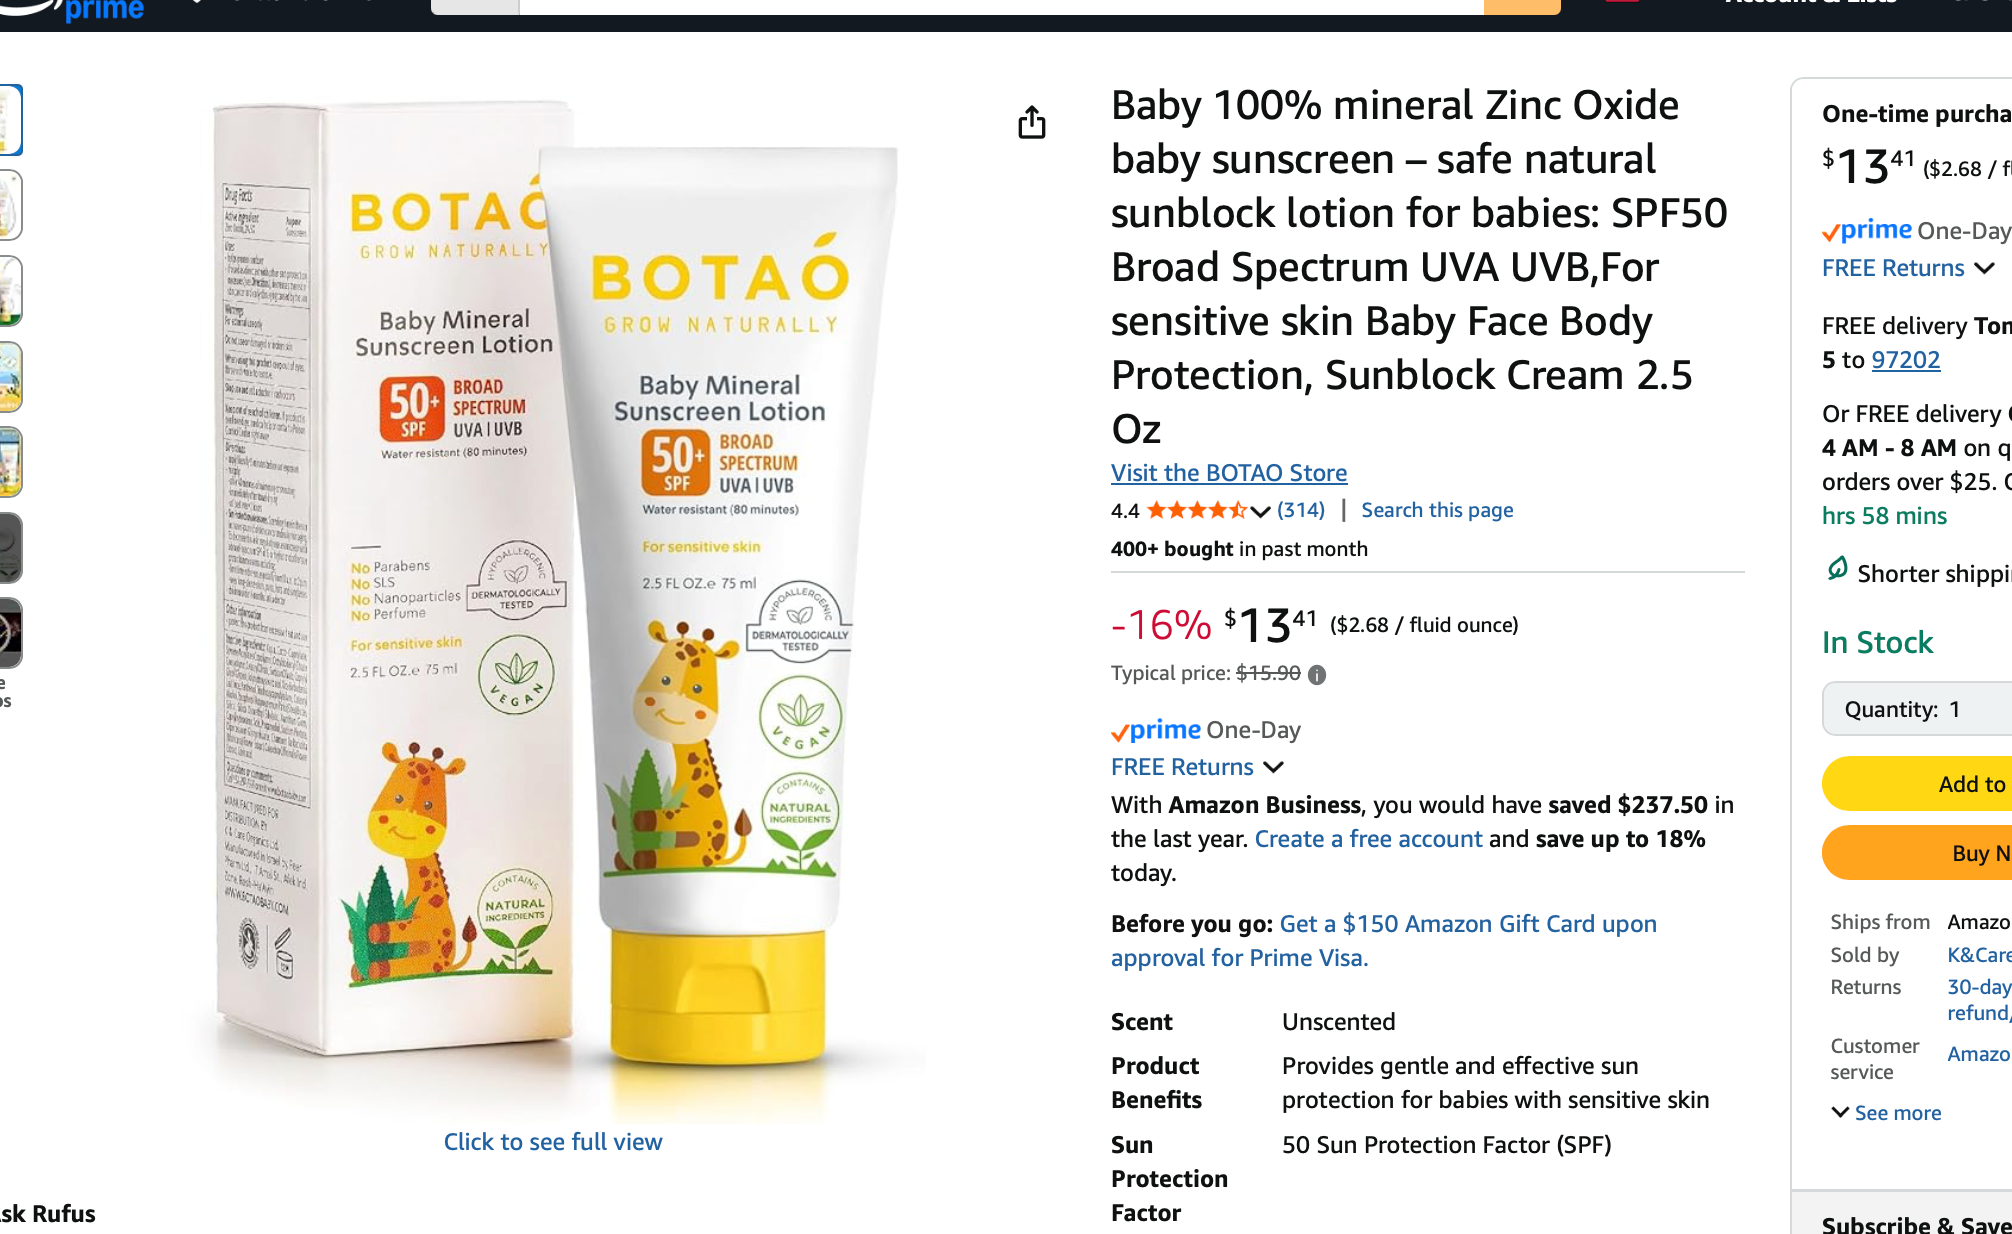Screen dimensions: 2012x1234
Task: Click to see full view of image
Action: click(x=553, y=1142)
